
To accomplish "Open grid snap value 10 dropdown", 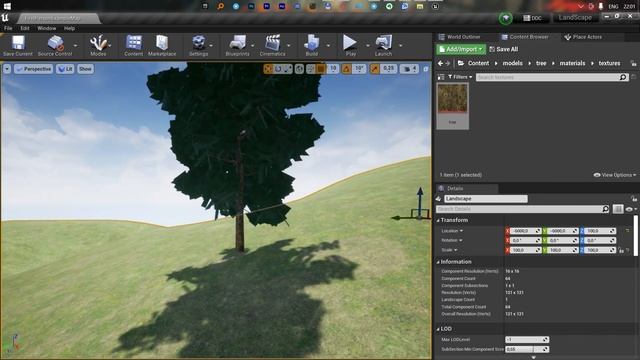I will pyautogui.click(x=333, y=69).
